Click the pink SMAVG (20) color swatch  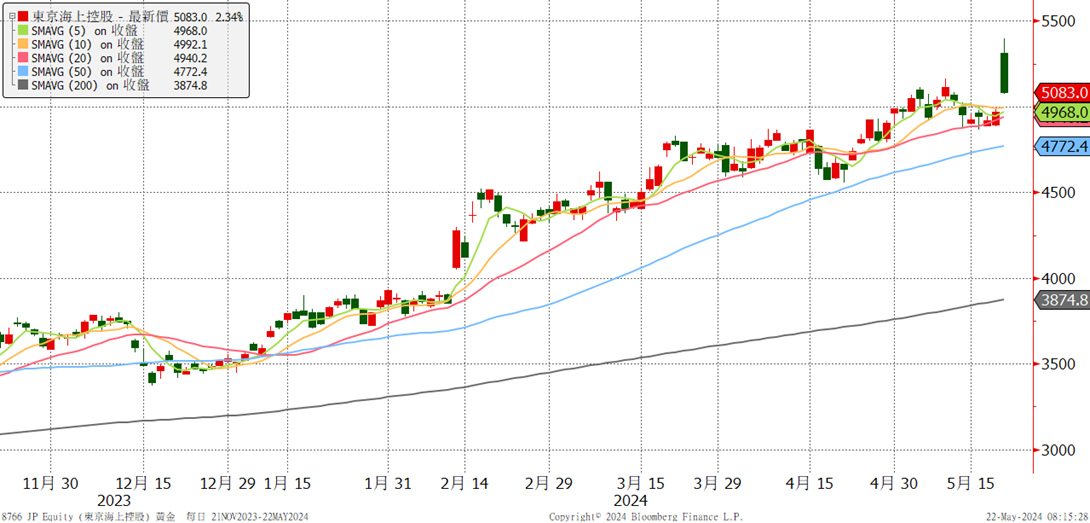(x=23, y=58)
